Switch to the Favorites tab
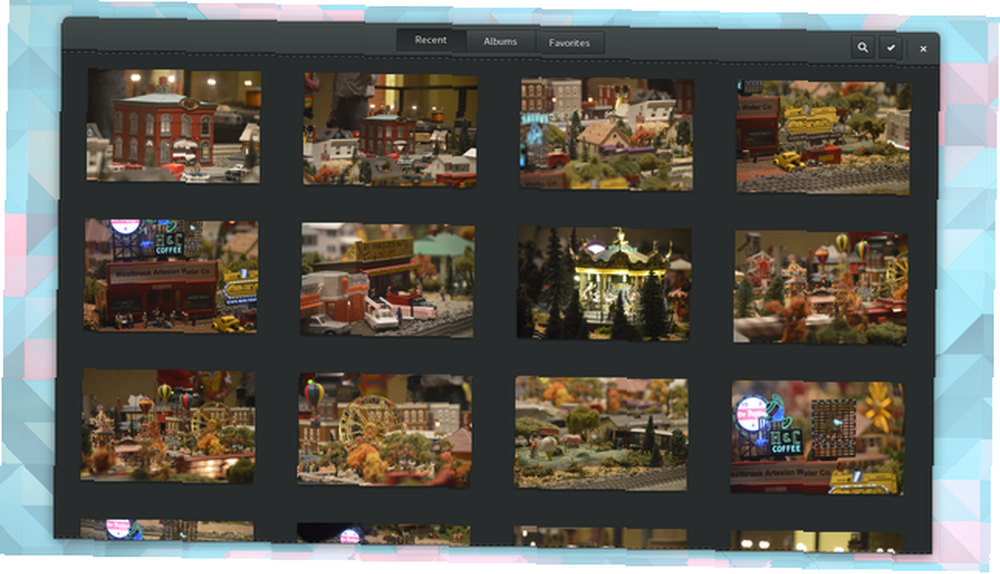Viewport: 1000px width, 574px height. coord(569,43)
